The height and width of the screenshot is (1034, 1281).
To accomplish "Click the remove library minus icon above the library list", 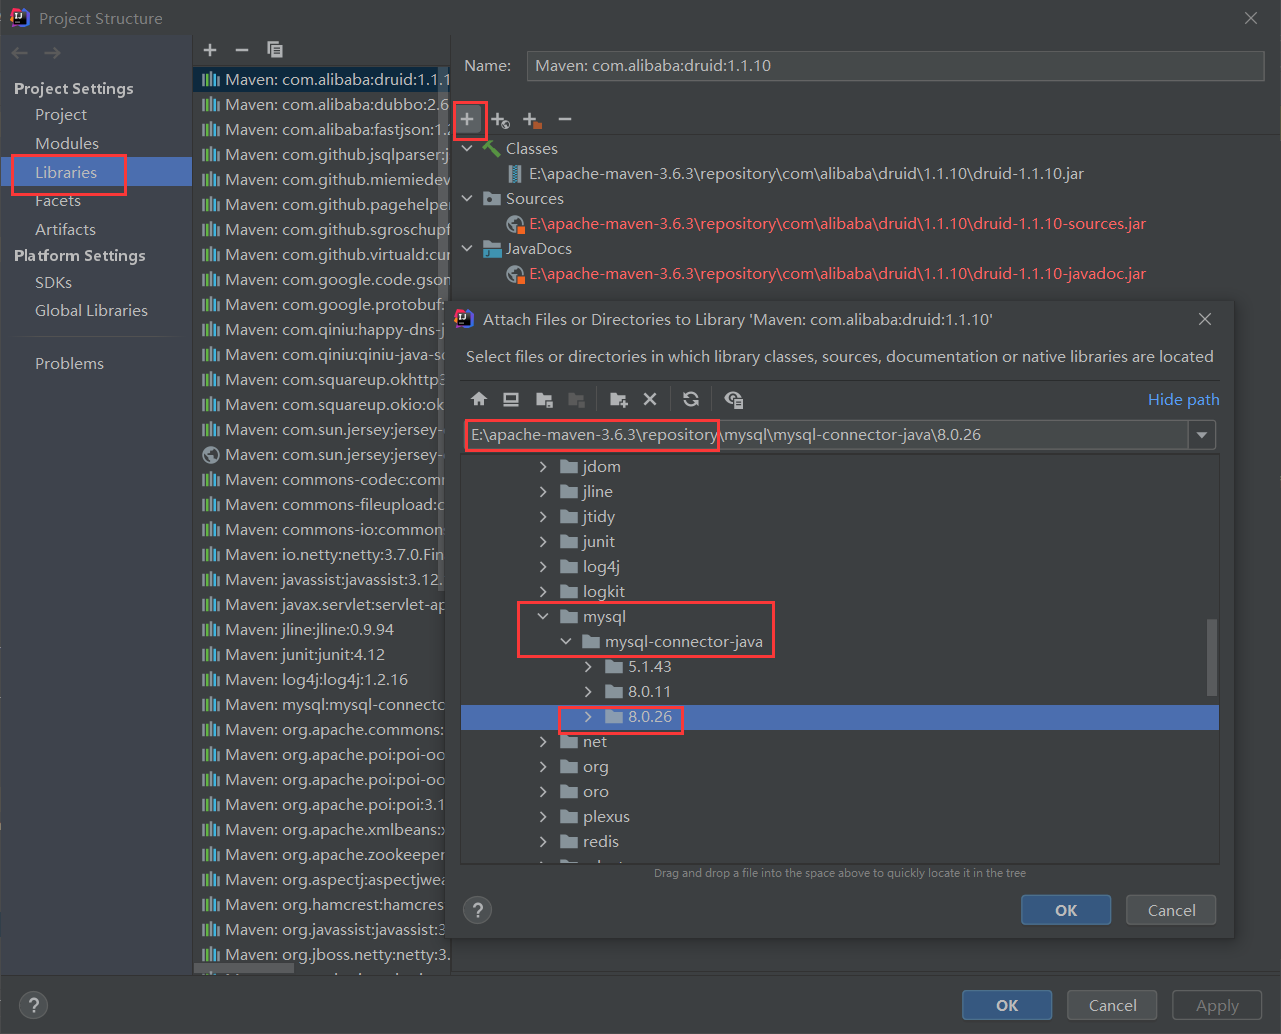I will click(x=241, y=50).
